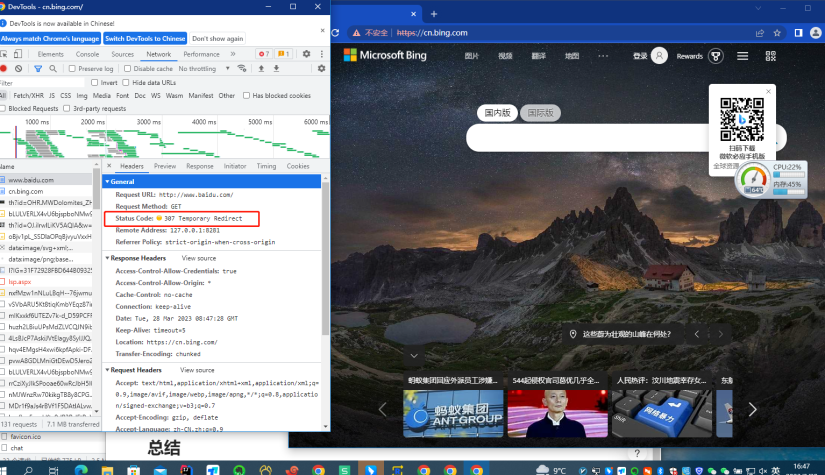825x475 pixels.
Task: Toggle the network filter funnel icon
Action: [x=38, y=68]
